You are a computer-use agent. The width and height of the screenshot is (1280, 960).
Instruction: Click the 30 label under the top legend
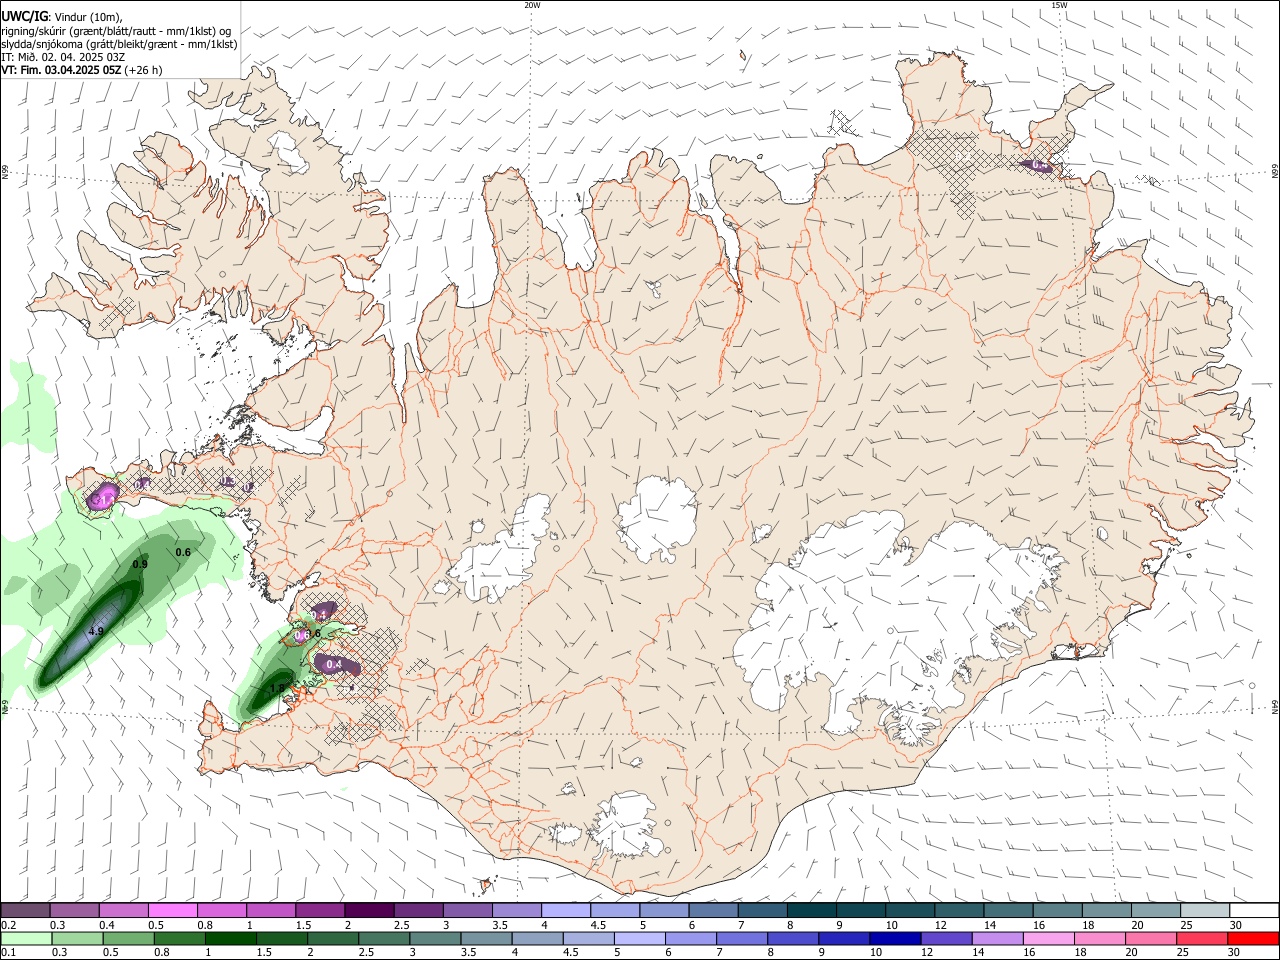pyautogui.click(x=1236, y=925)
